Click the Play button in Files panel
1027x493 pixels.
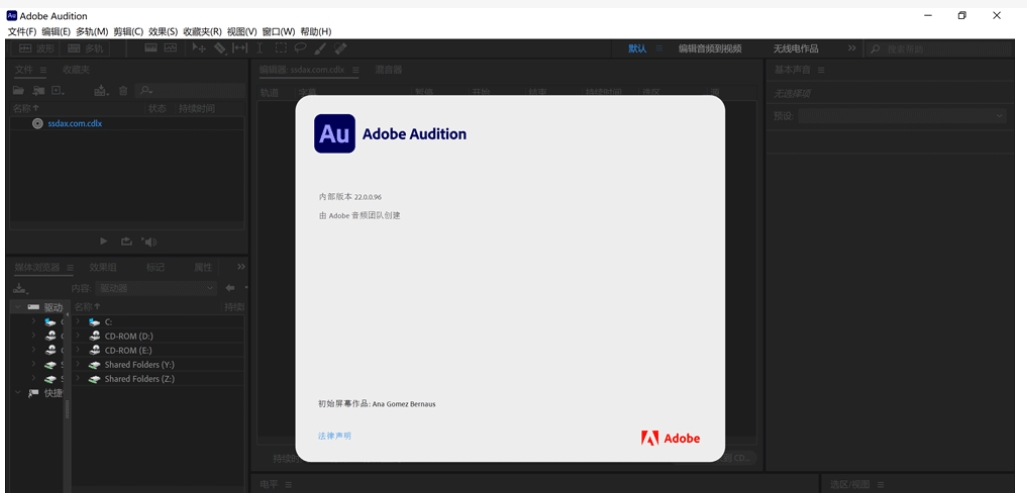[103, 242]
